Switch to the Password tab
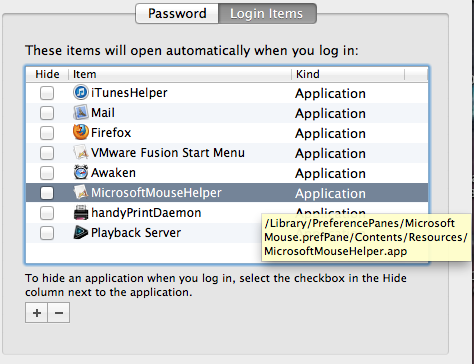Screen dimensions: 474x364 click(x=177, y=14)
